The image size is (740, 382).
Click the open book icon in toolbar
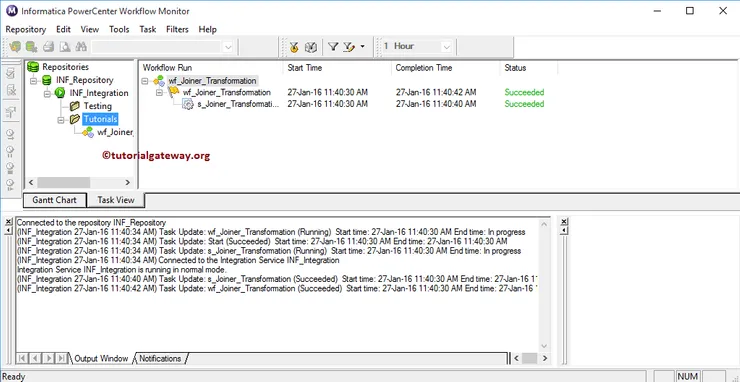tap(310, 47)
